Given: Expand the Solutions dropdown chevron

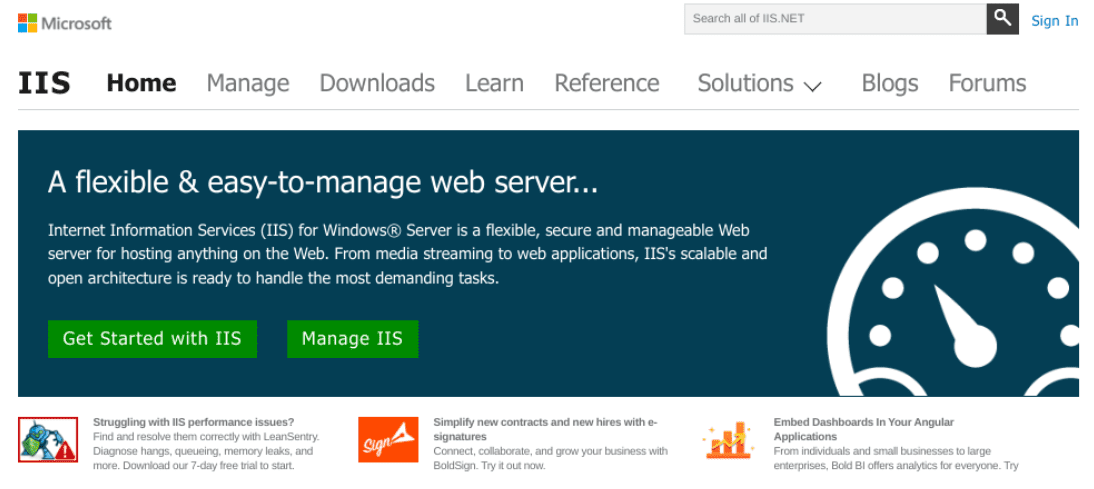Looking at the screenshot, I should click(812, 86).
